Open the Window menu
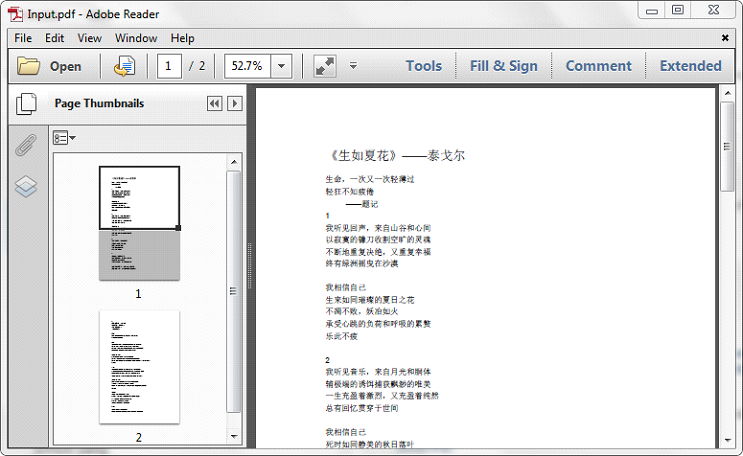The width and height of the screenshot is (743, 456). coord(136,38)
